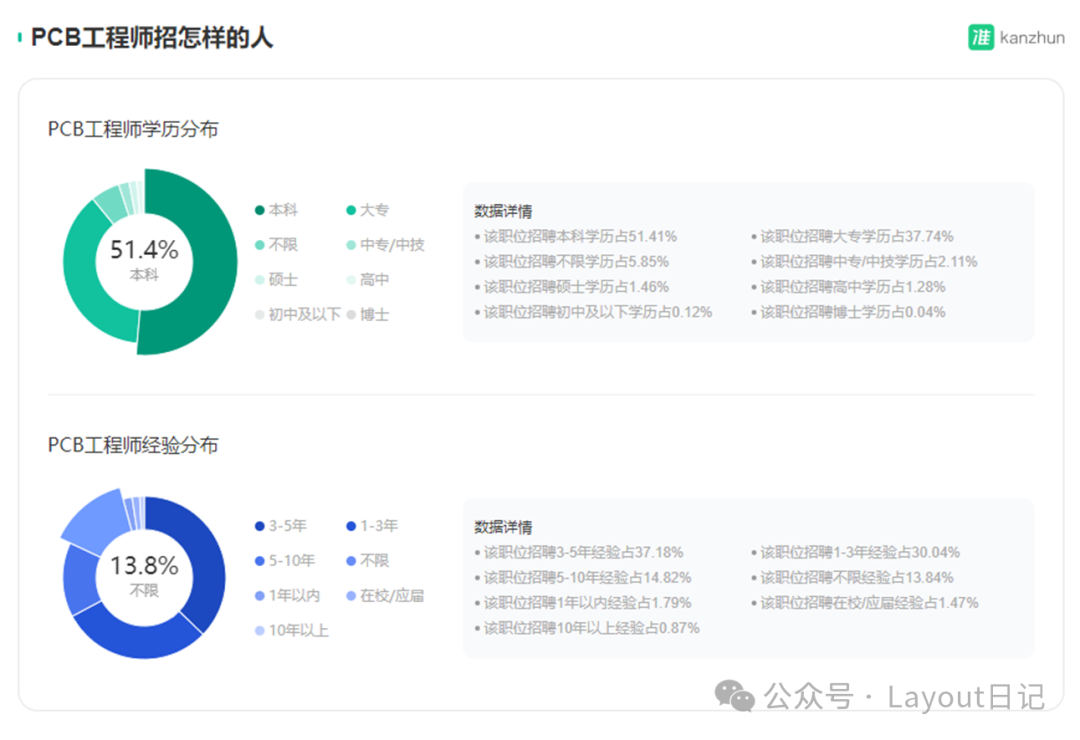Select the PCB工程师学历分布 section title
1080x740 pixels.
(x=135, y=129)
